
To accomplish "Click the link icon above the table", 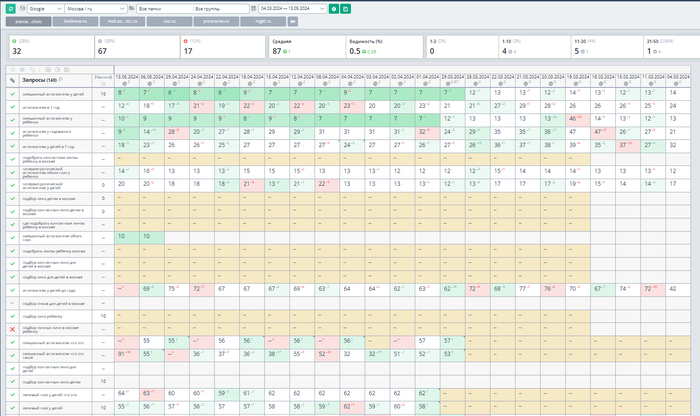I will 32,70.
